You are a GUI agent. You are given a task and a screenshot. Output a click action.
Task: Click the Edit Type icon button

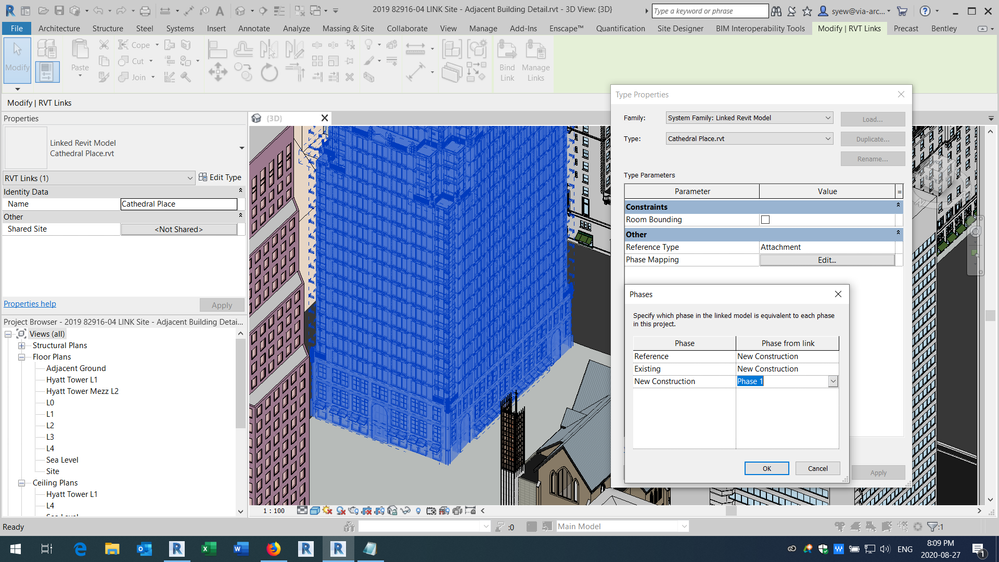(220, 178)
